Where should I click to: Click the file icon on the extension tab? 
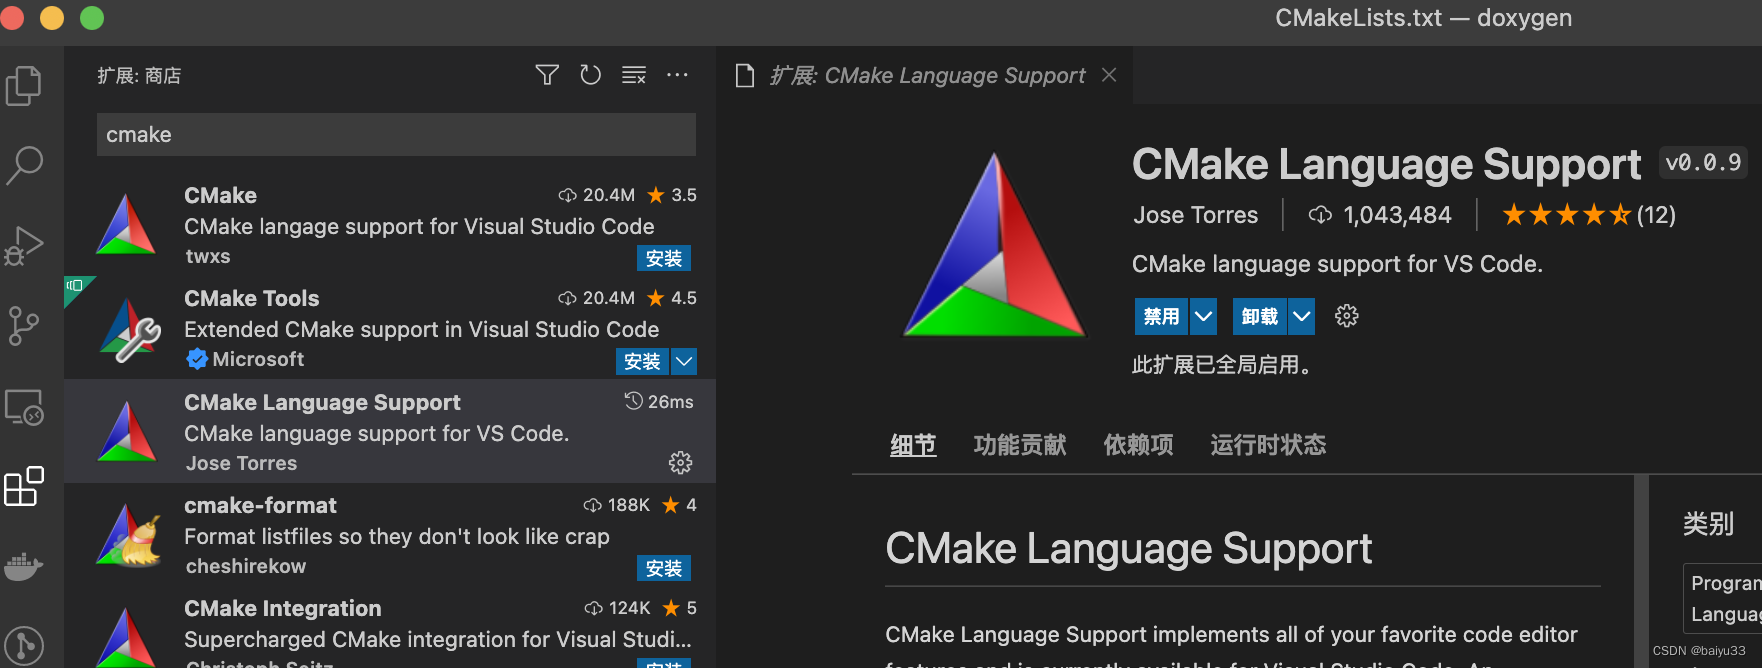pyautogui.click(x=745, y=75)
